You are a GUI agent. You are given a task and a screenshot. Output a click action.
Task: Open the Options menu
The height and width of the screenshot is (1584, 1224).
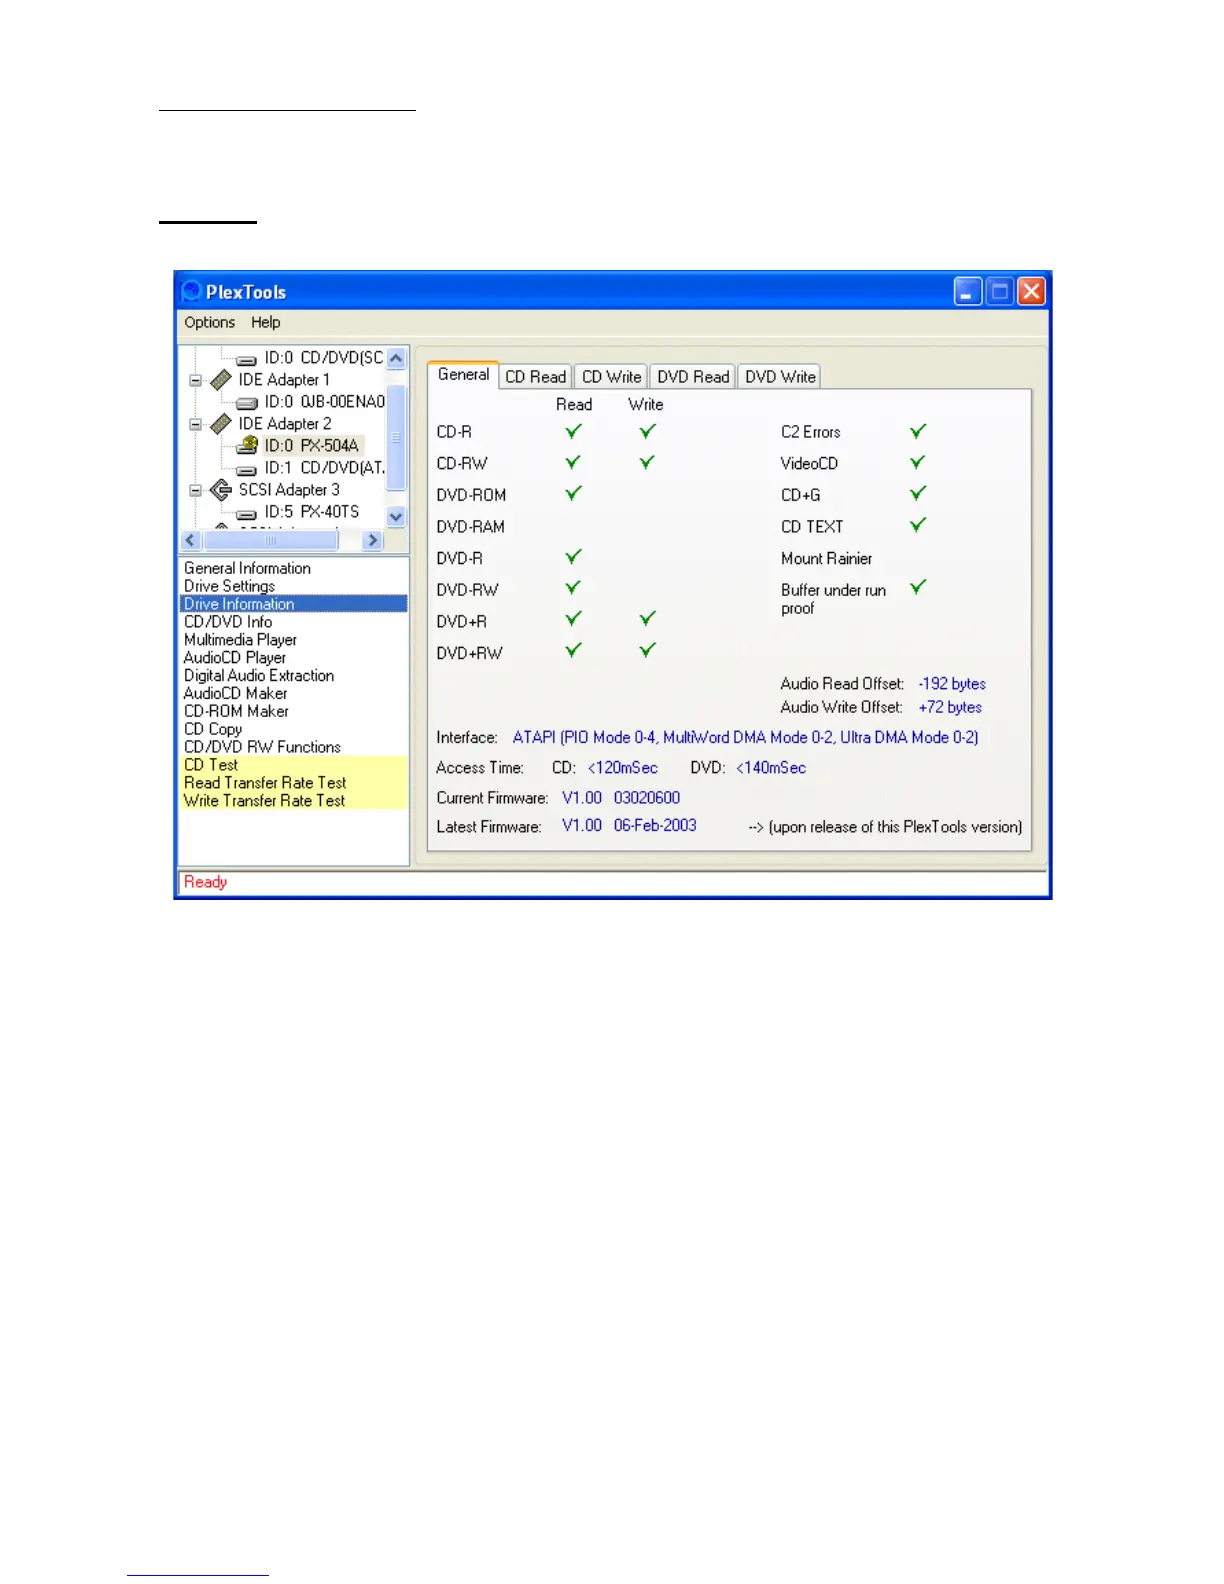click(x=209, y=322)
